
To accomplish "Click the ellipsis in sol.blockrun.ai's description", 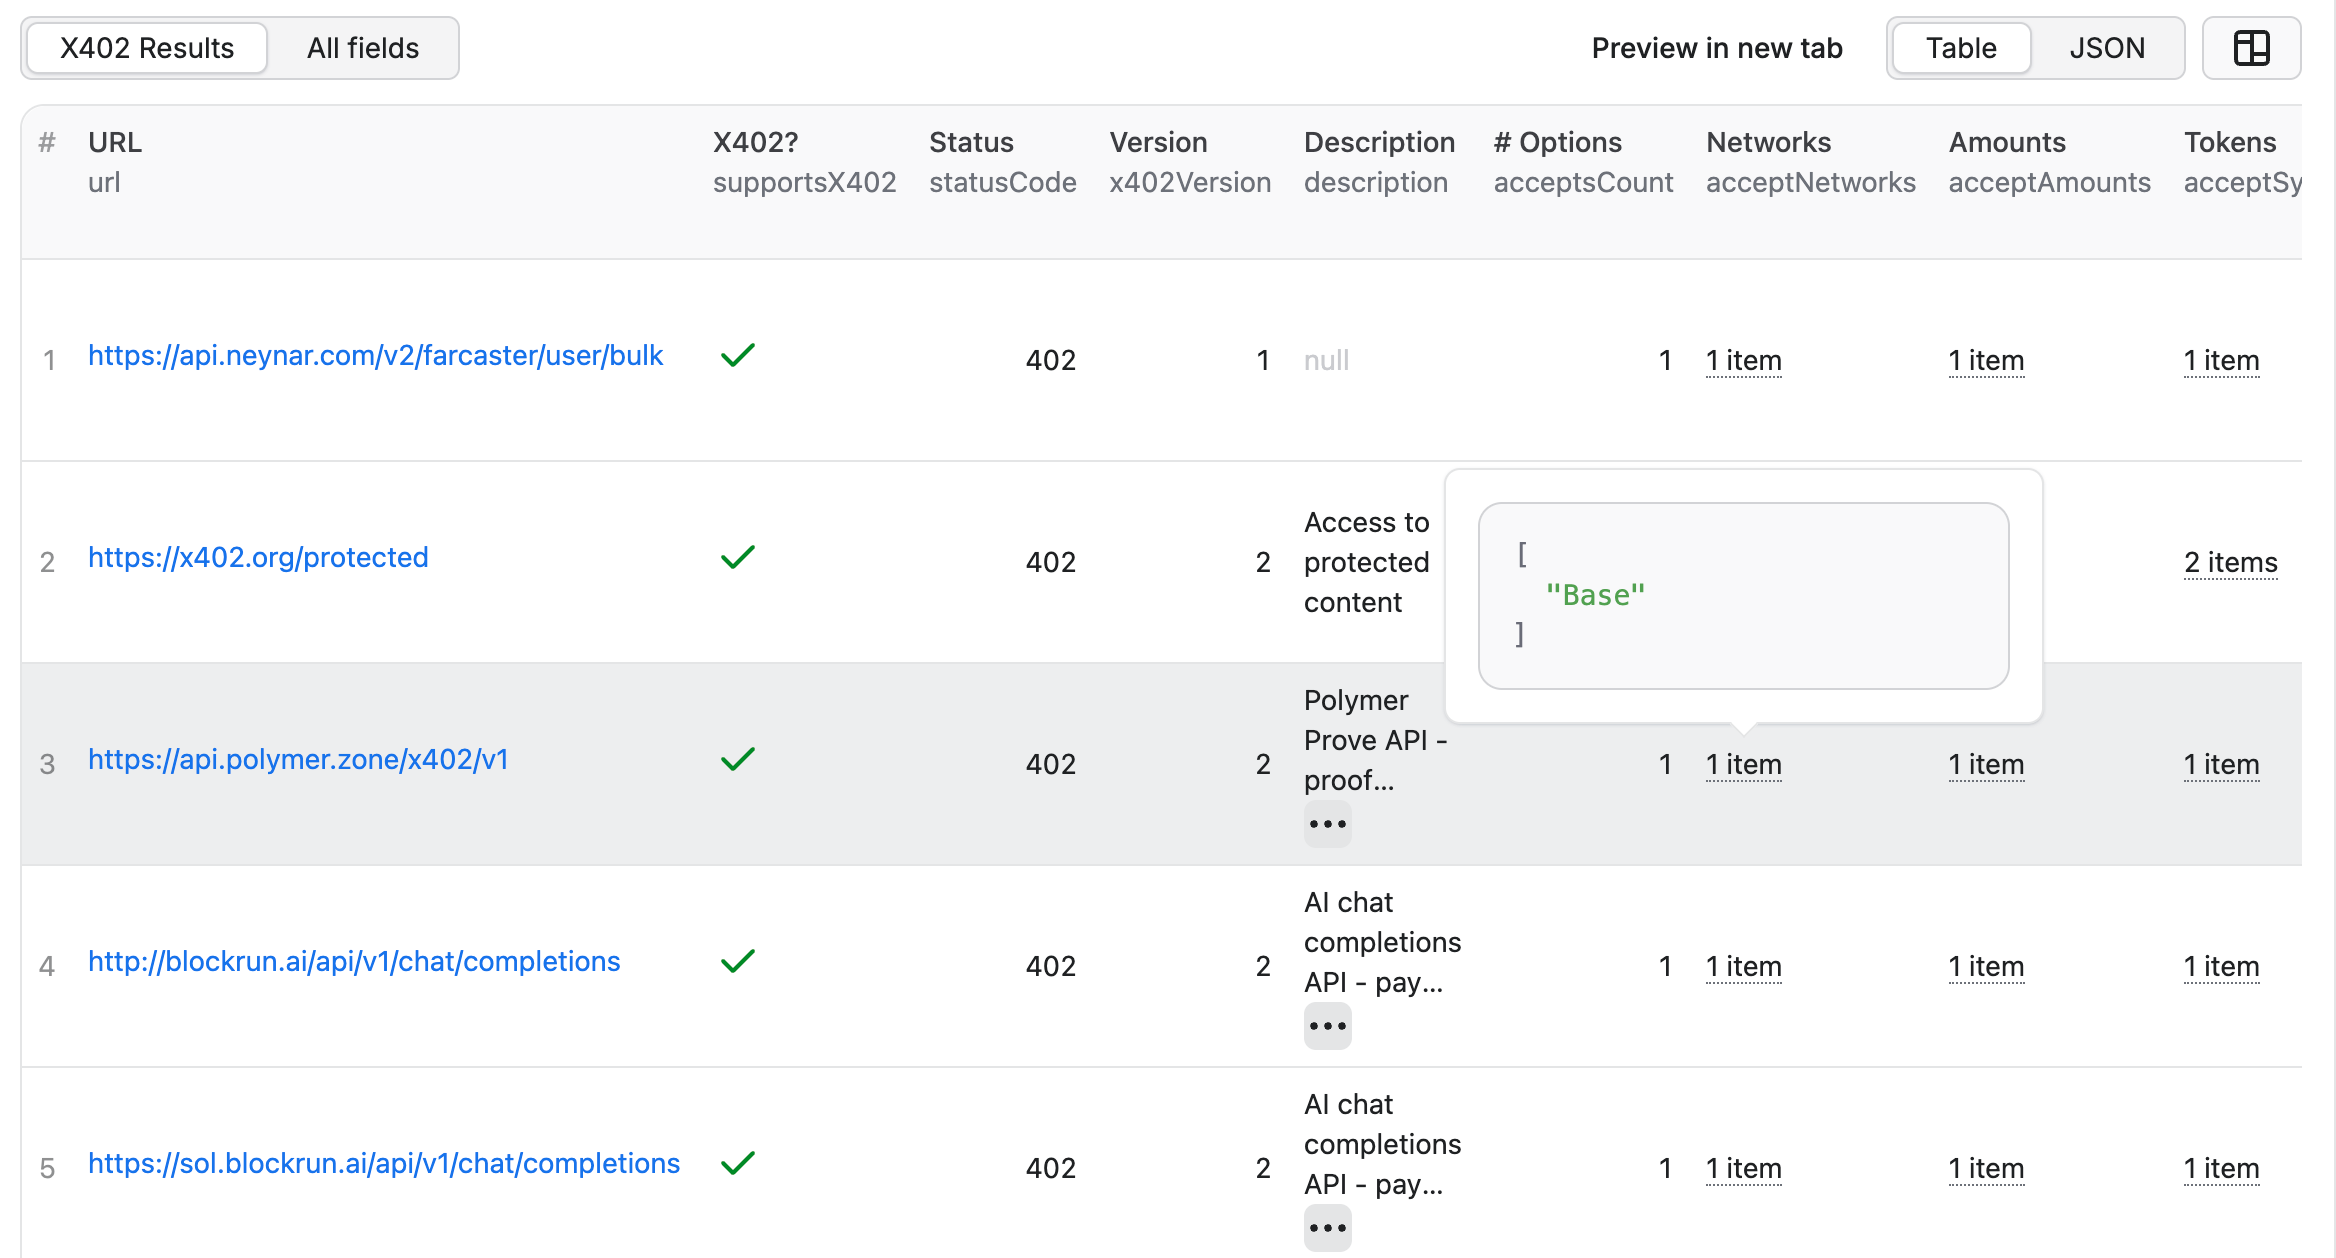I will 1327,1227.
